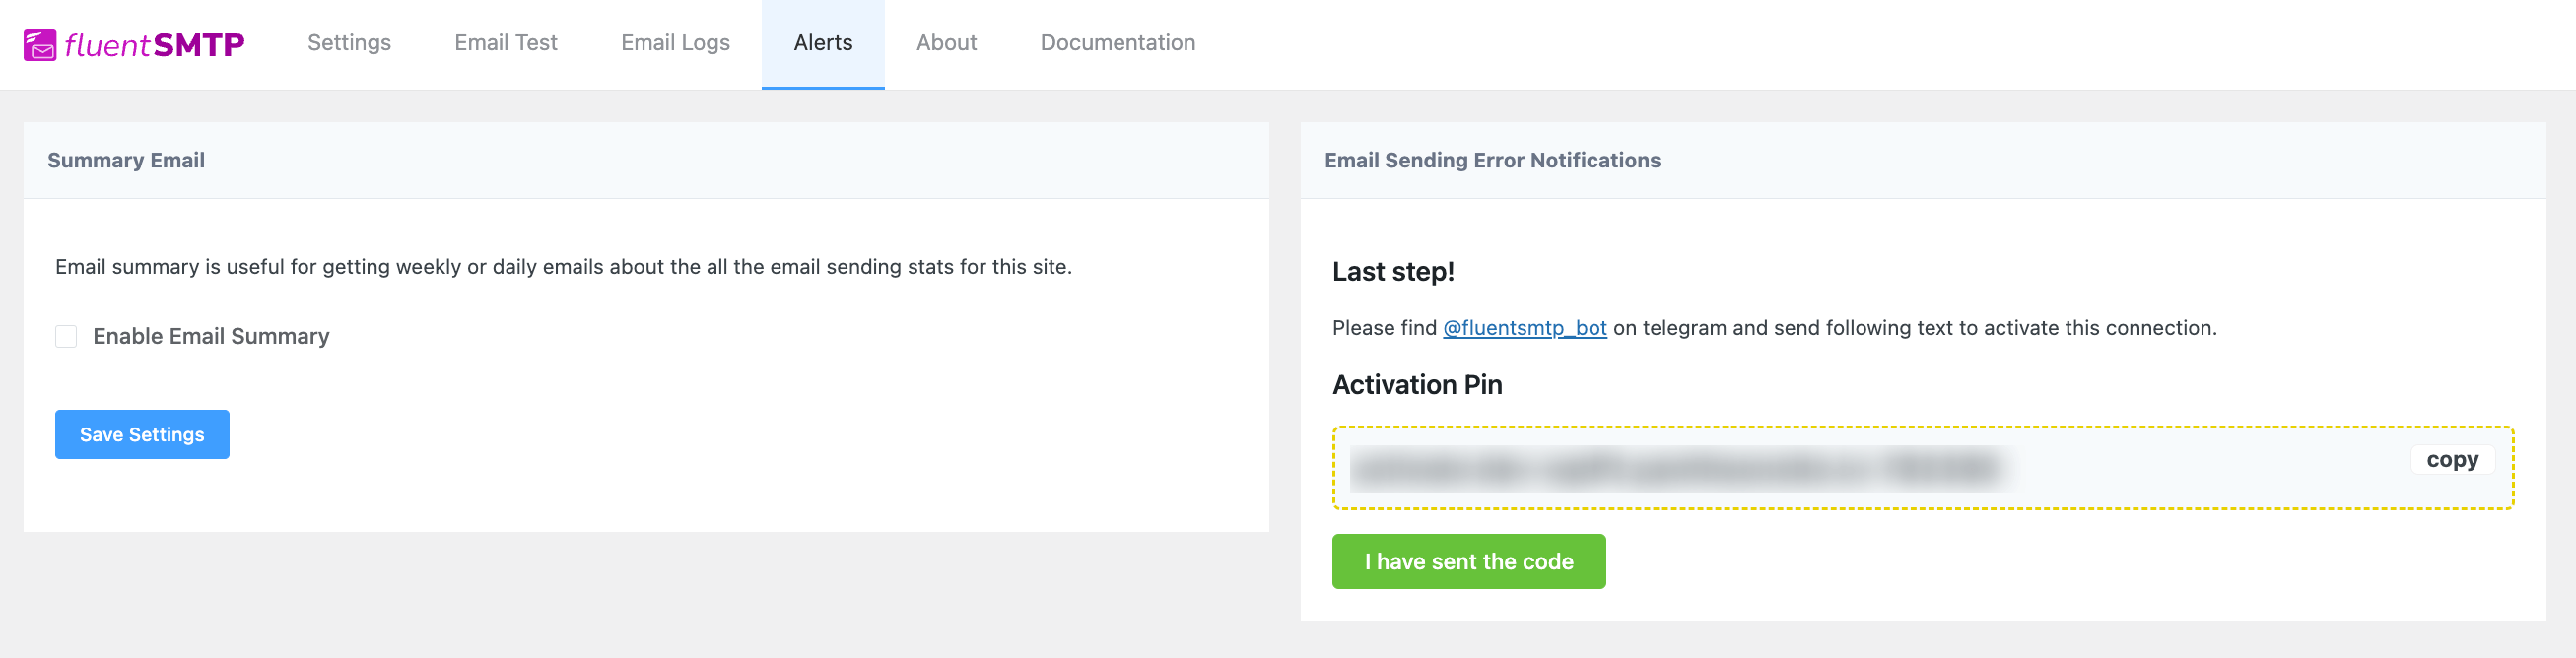Select the Alerts tab

tap(823, 43)
